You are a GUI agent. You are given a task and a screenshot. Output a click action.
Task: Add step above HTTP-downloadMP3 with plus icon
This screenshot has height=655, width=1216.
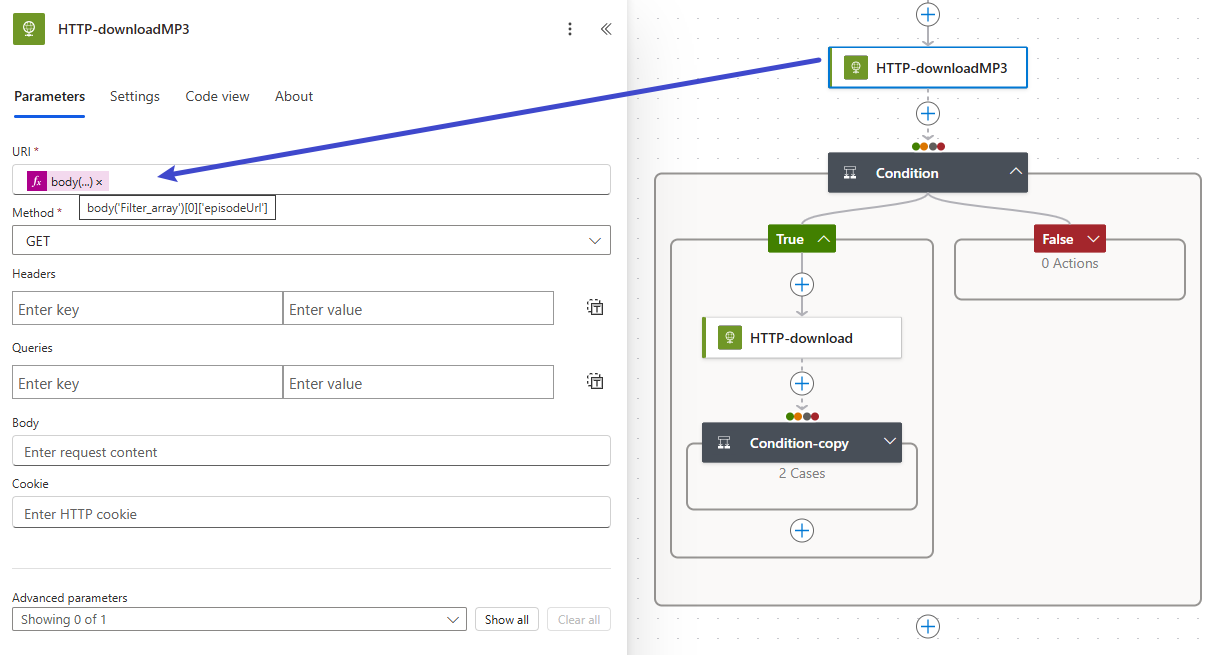(928, 14)
